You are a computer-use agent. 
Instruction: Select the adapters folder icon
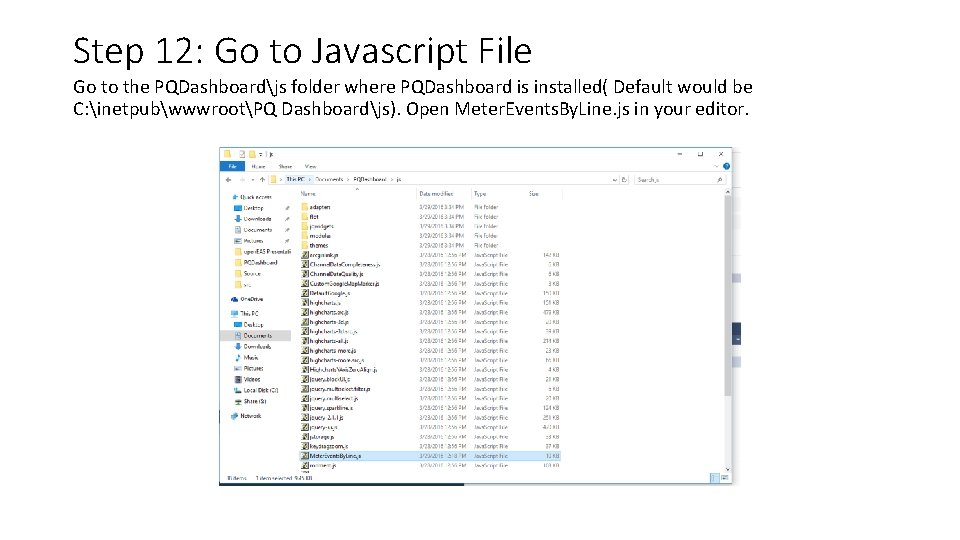click(304, 207)
